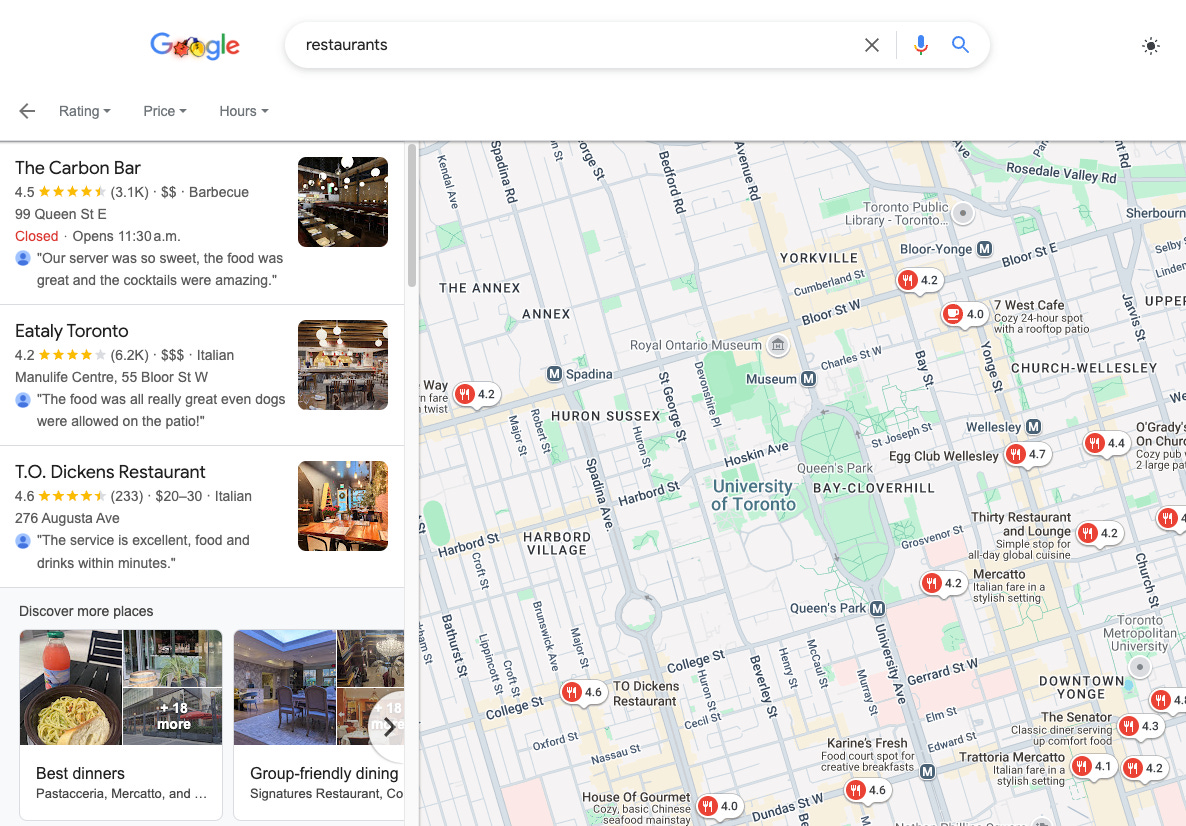Click the '99 Queen St E' address
This screenshot has width=1186, height=826.
pos(61,214)
